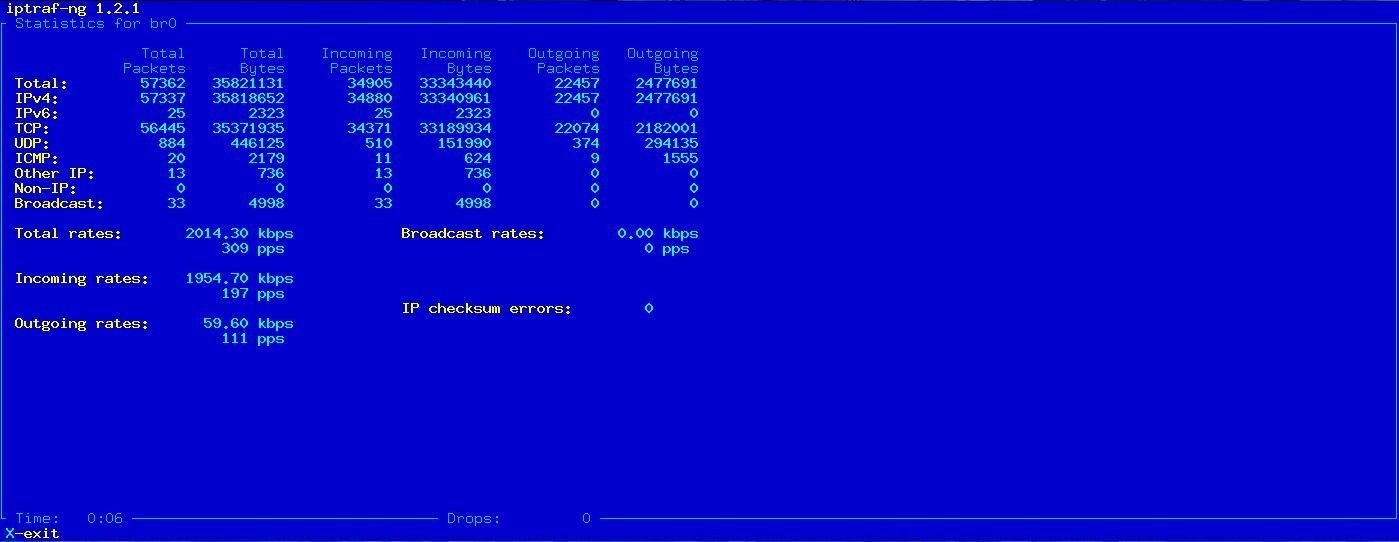This screenshot has width=1399, height=542.
Task: Click incoming packets value 34905
Action: 370,83
